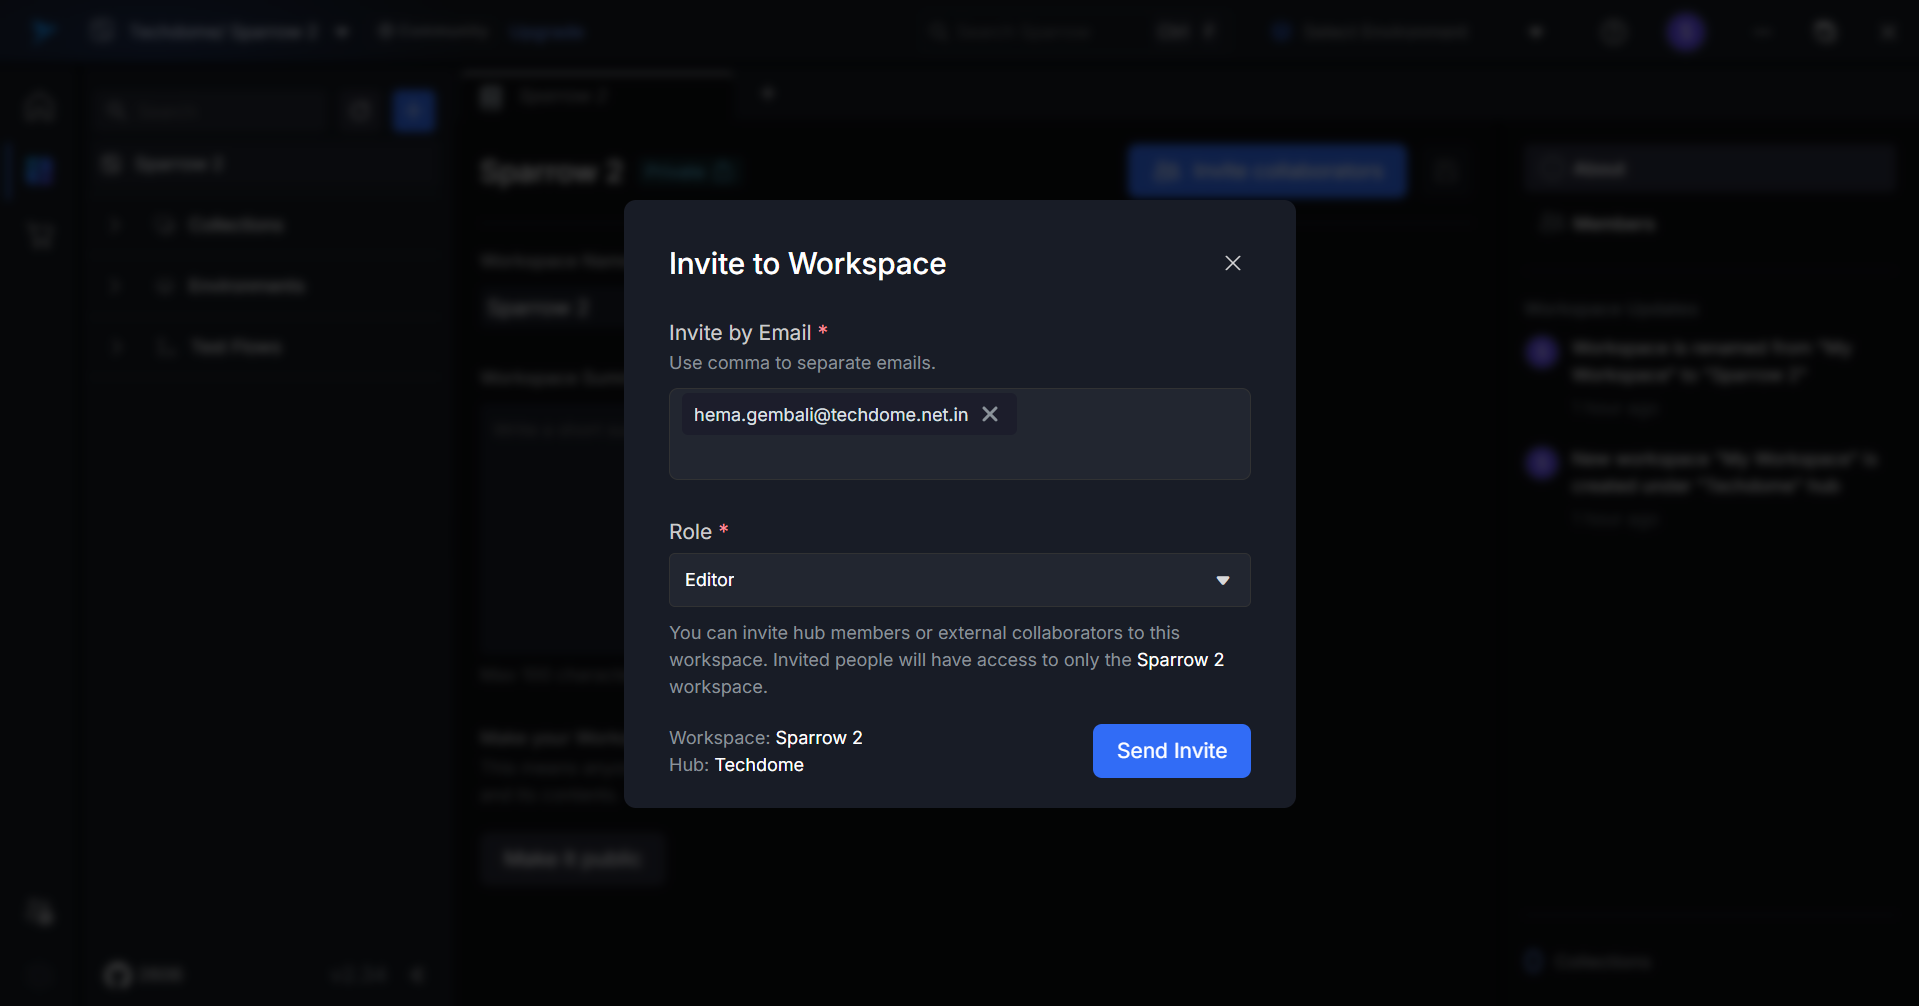This screenshot has width=1919, height=1006.
Task: Click the GitHub icon at the sidebar bottom
Action: pos(117,974)
